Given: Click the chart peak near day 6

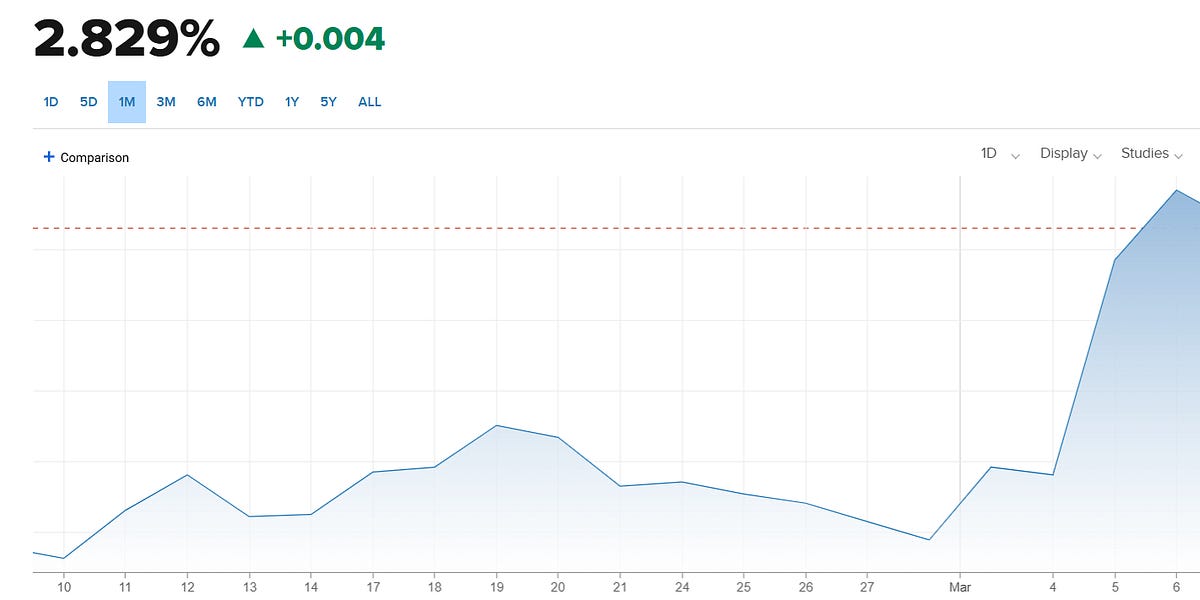Looking at the screenshot, I should [x=1177, y=190].
